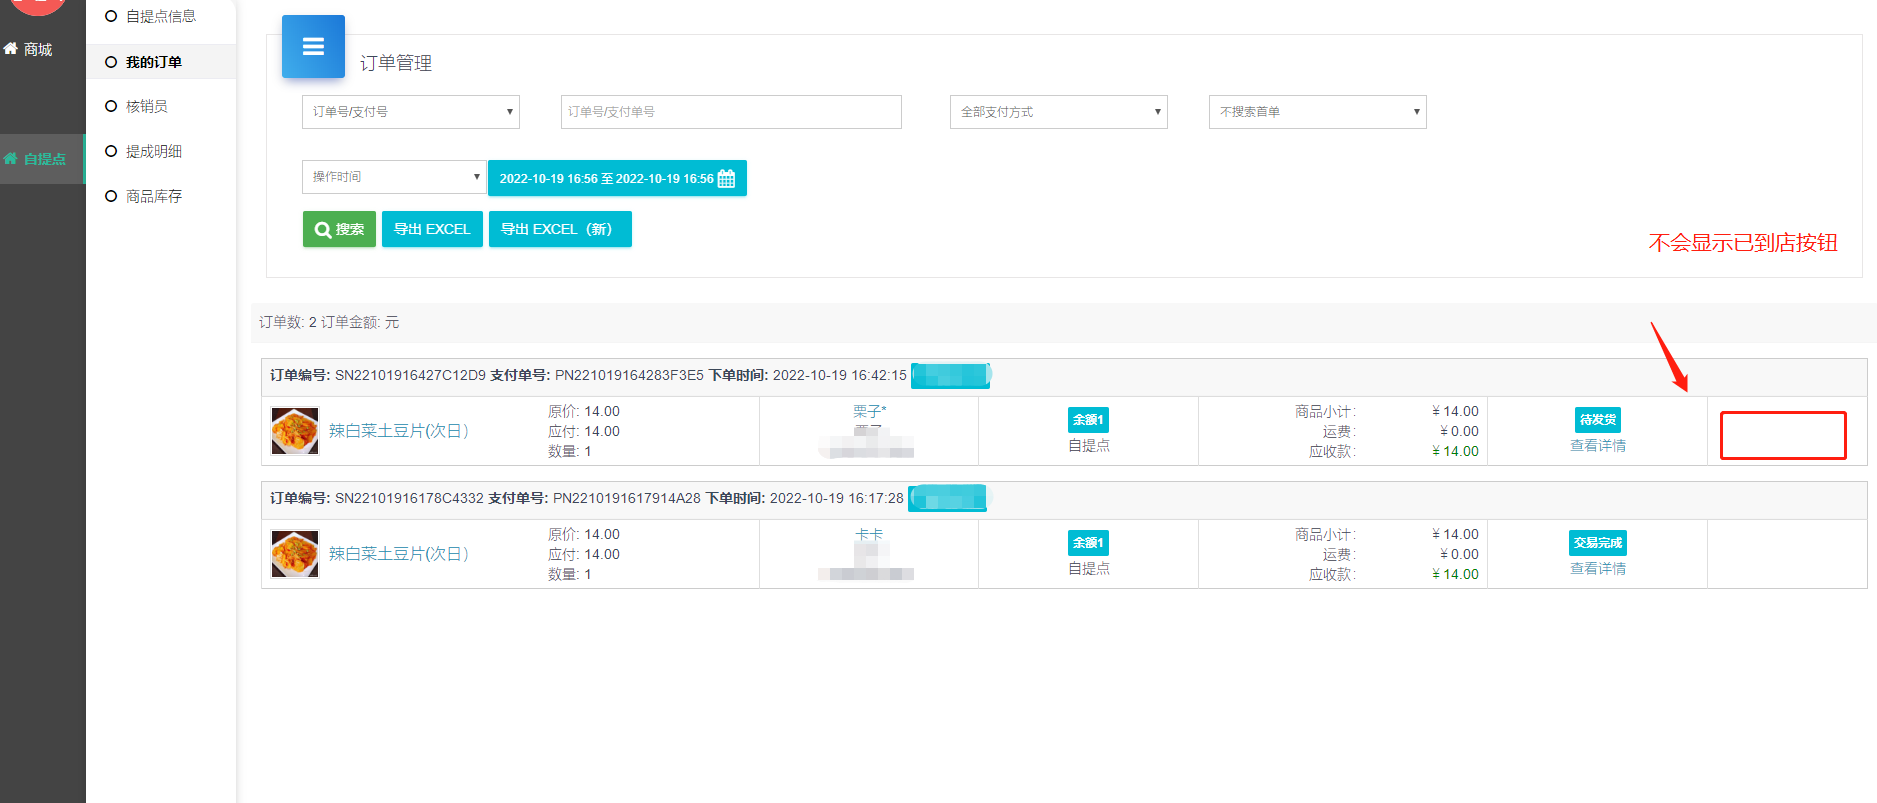This screenshot has width=1877, height=803.
Task: Click the 订单号/支付单号 text input field
Action: [731, 112]
